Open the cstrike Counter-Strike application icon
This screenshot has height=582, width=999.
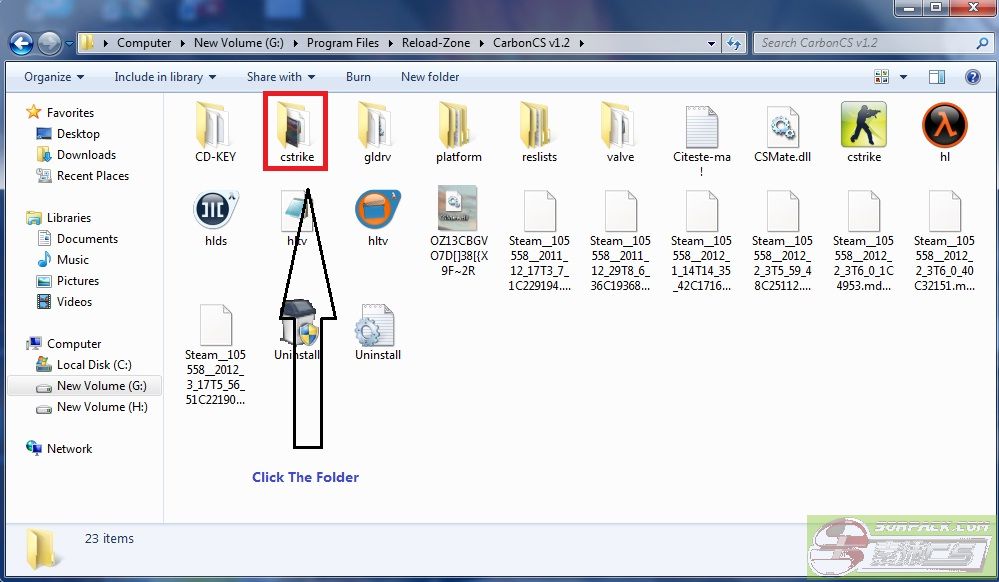862,126
